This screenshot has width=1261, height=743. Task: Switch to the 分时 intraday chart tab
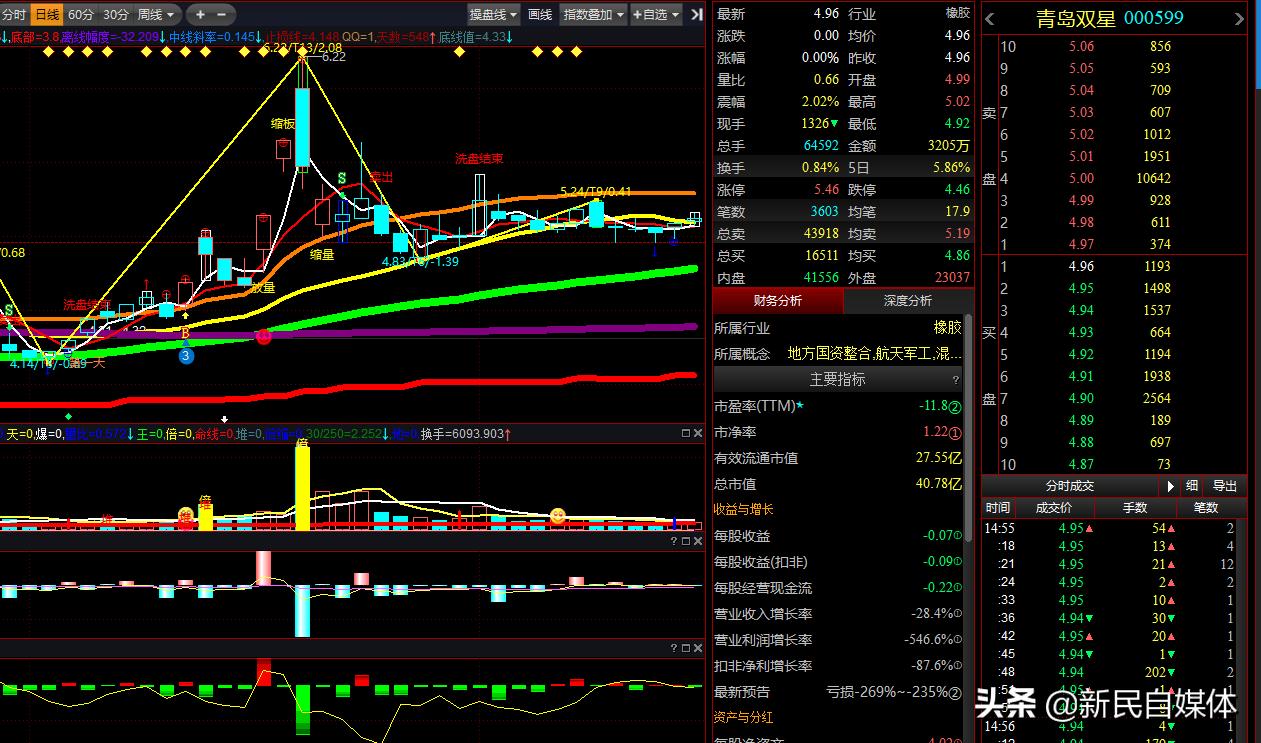[14, 14]
